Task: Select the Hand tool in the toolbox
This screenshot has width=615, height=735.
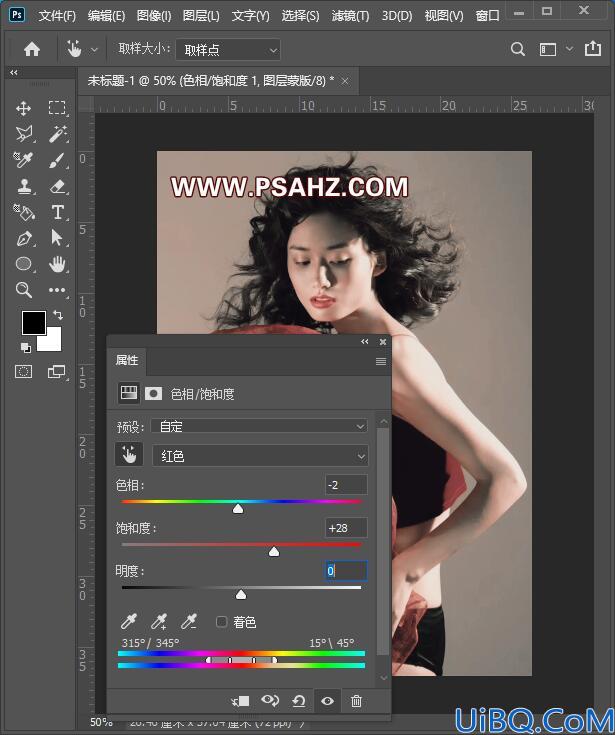Action: (x=57, y=264)
